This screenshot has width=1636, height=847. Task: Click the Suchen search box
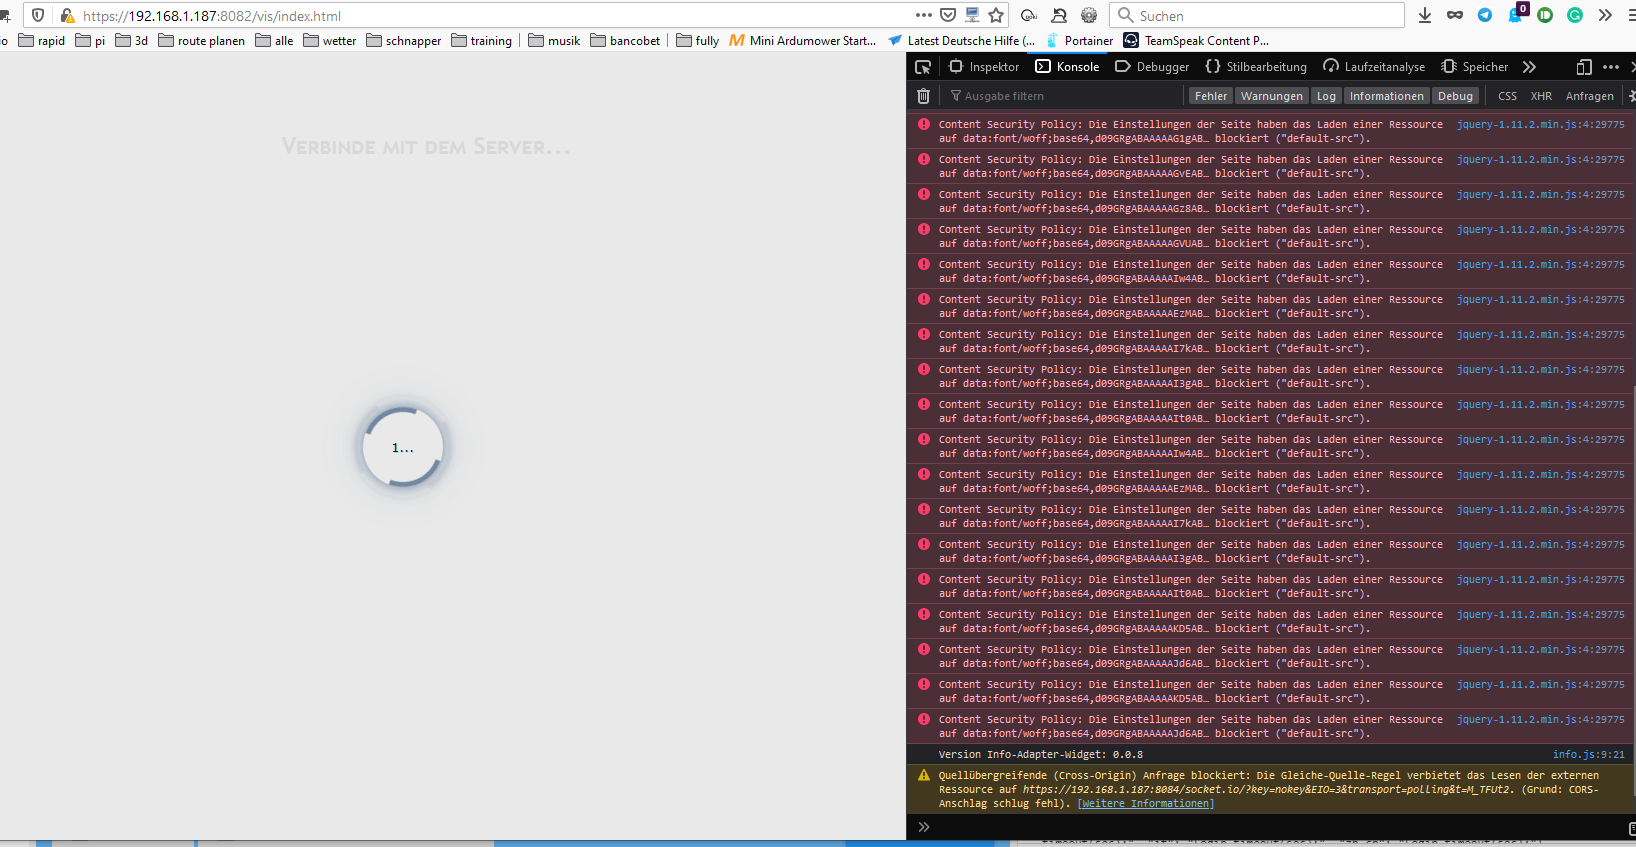tap(1257, 15)
